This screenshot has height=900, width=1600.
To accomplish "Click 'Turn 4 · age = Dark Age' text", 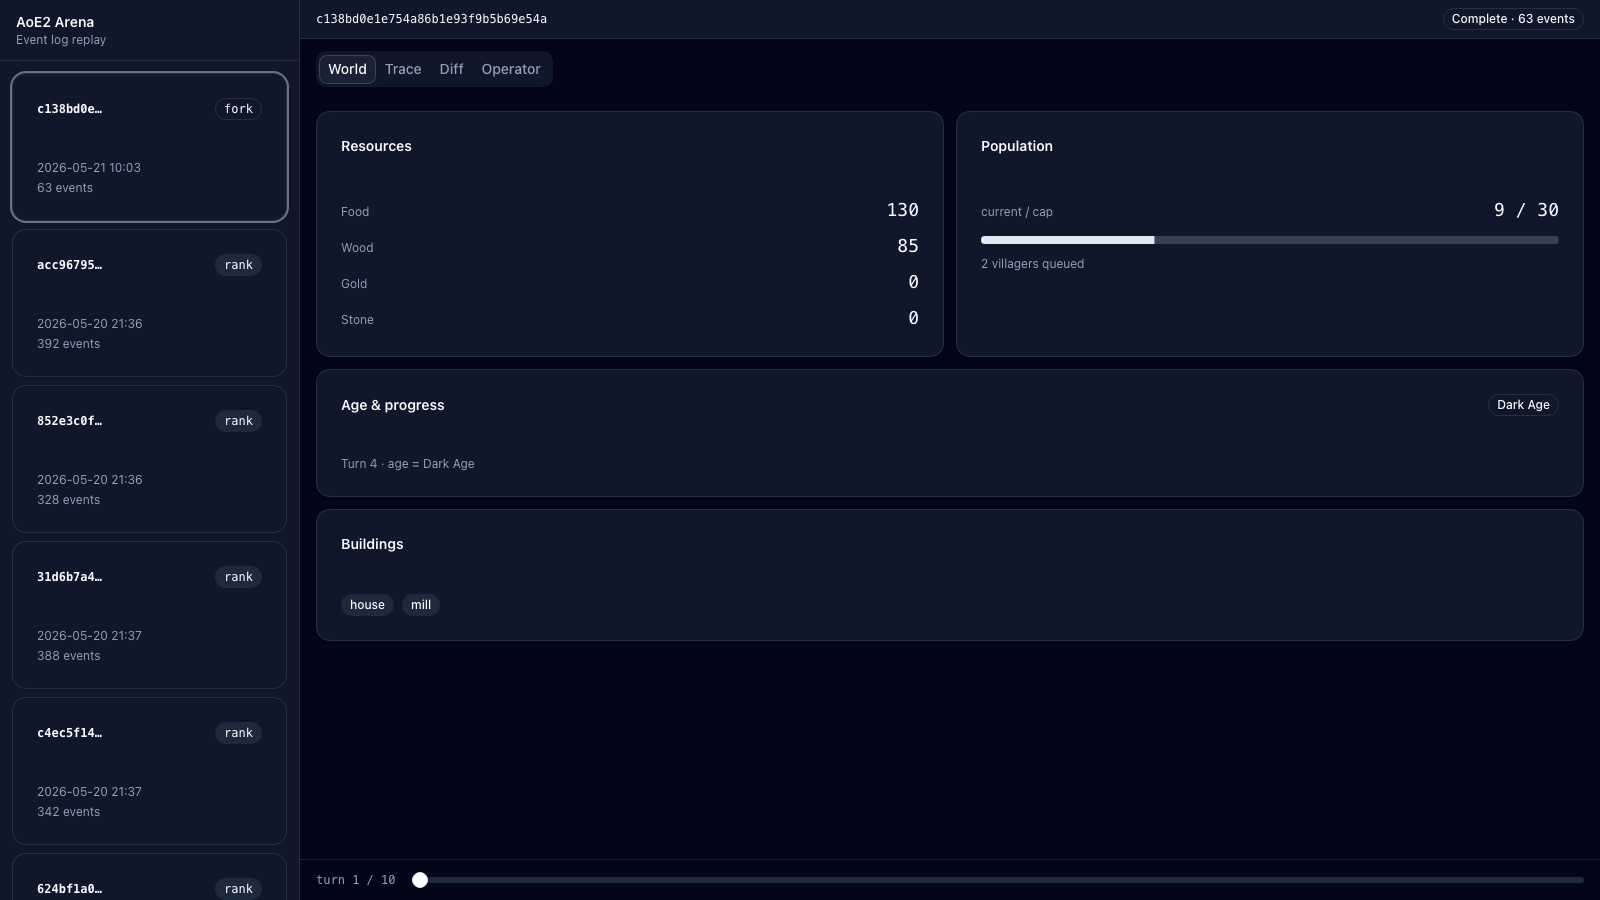I will click(x=408, y=464).
